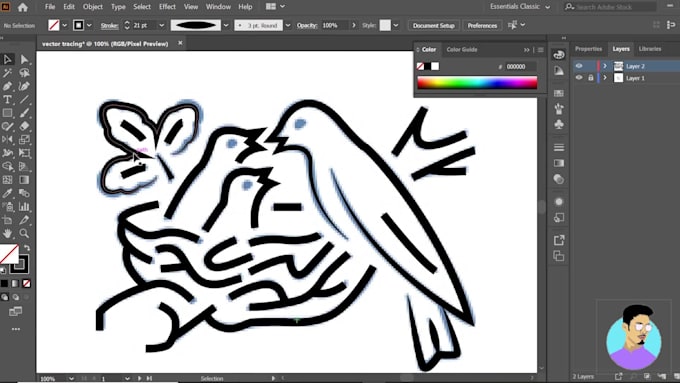Screen dimensions: 680x383
Task: Choose the Perspective Grid tool
Action: [x=24, y=166]
